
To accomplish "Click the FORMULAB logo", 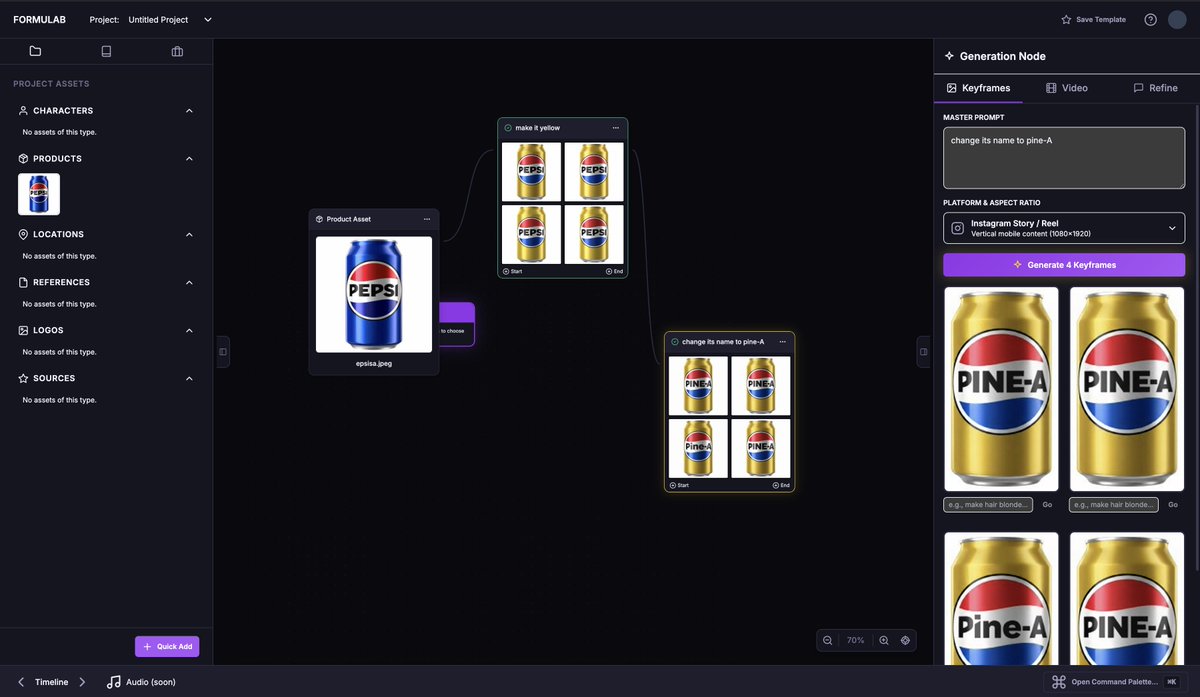I will 40,20.
